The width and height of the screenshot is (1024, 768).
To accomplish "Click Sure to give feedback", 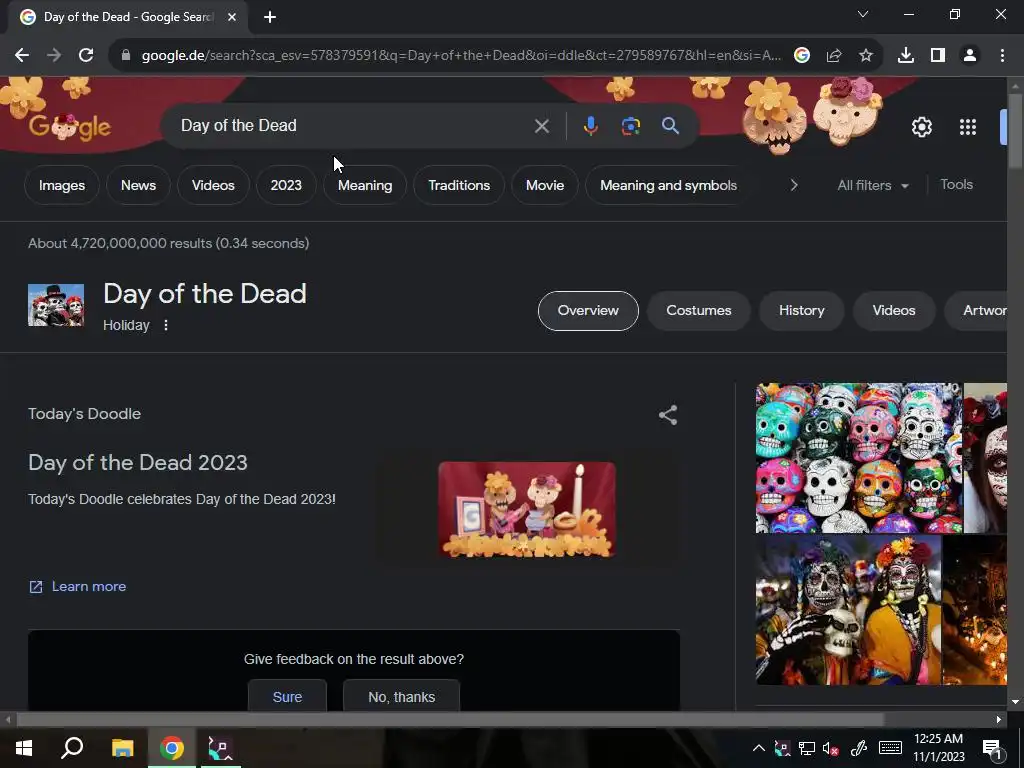I will (287, 697).
